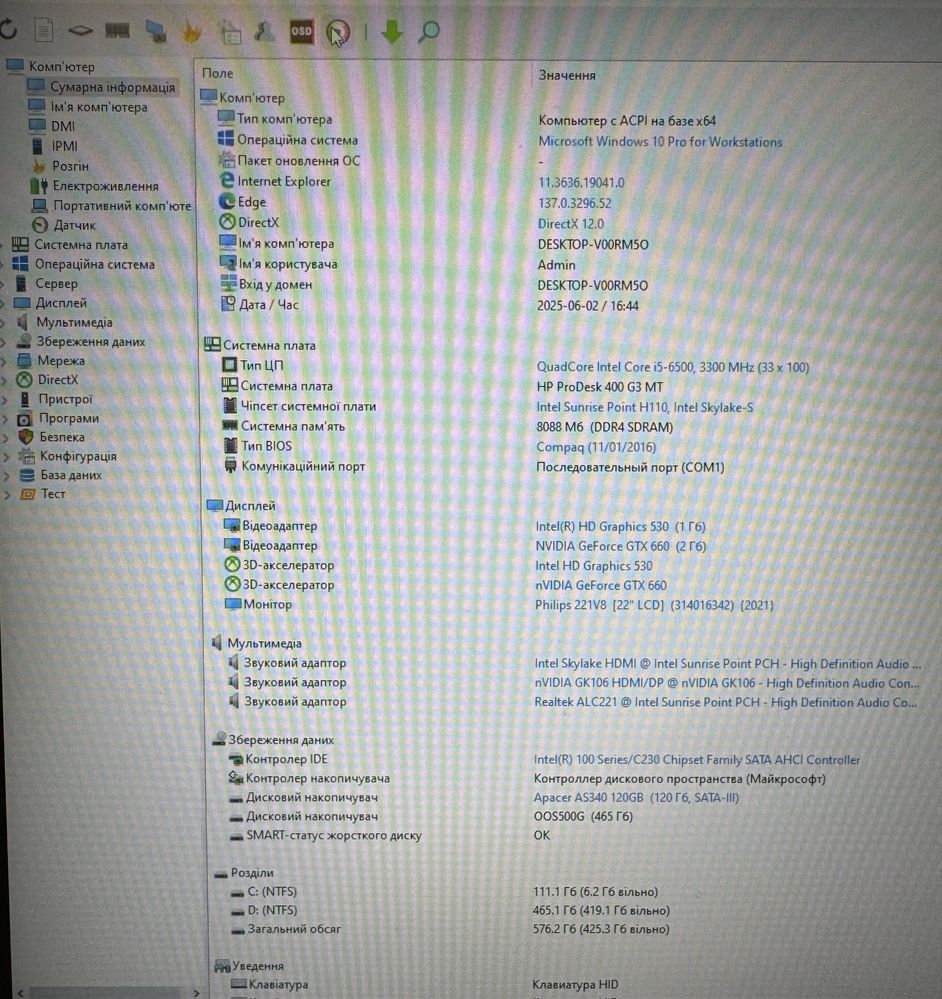Click the Значення column header
The height and width of the screenshot is (999, 942).
[x=567, y=75]
